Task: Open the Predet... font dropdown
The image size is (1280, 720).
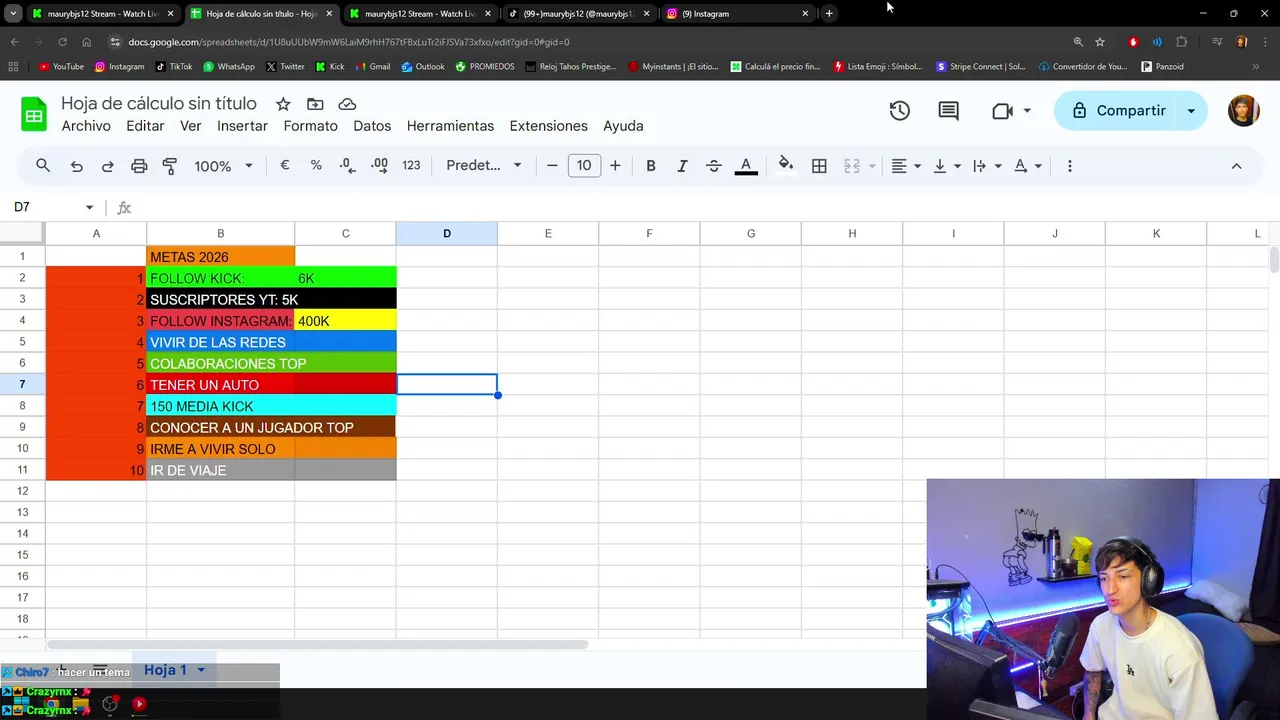Action: 484,166
